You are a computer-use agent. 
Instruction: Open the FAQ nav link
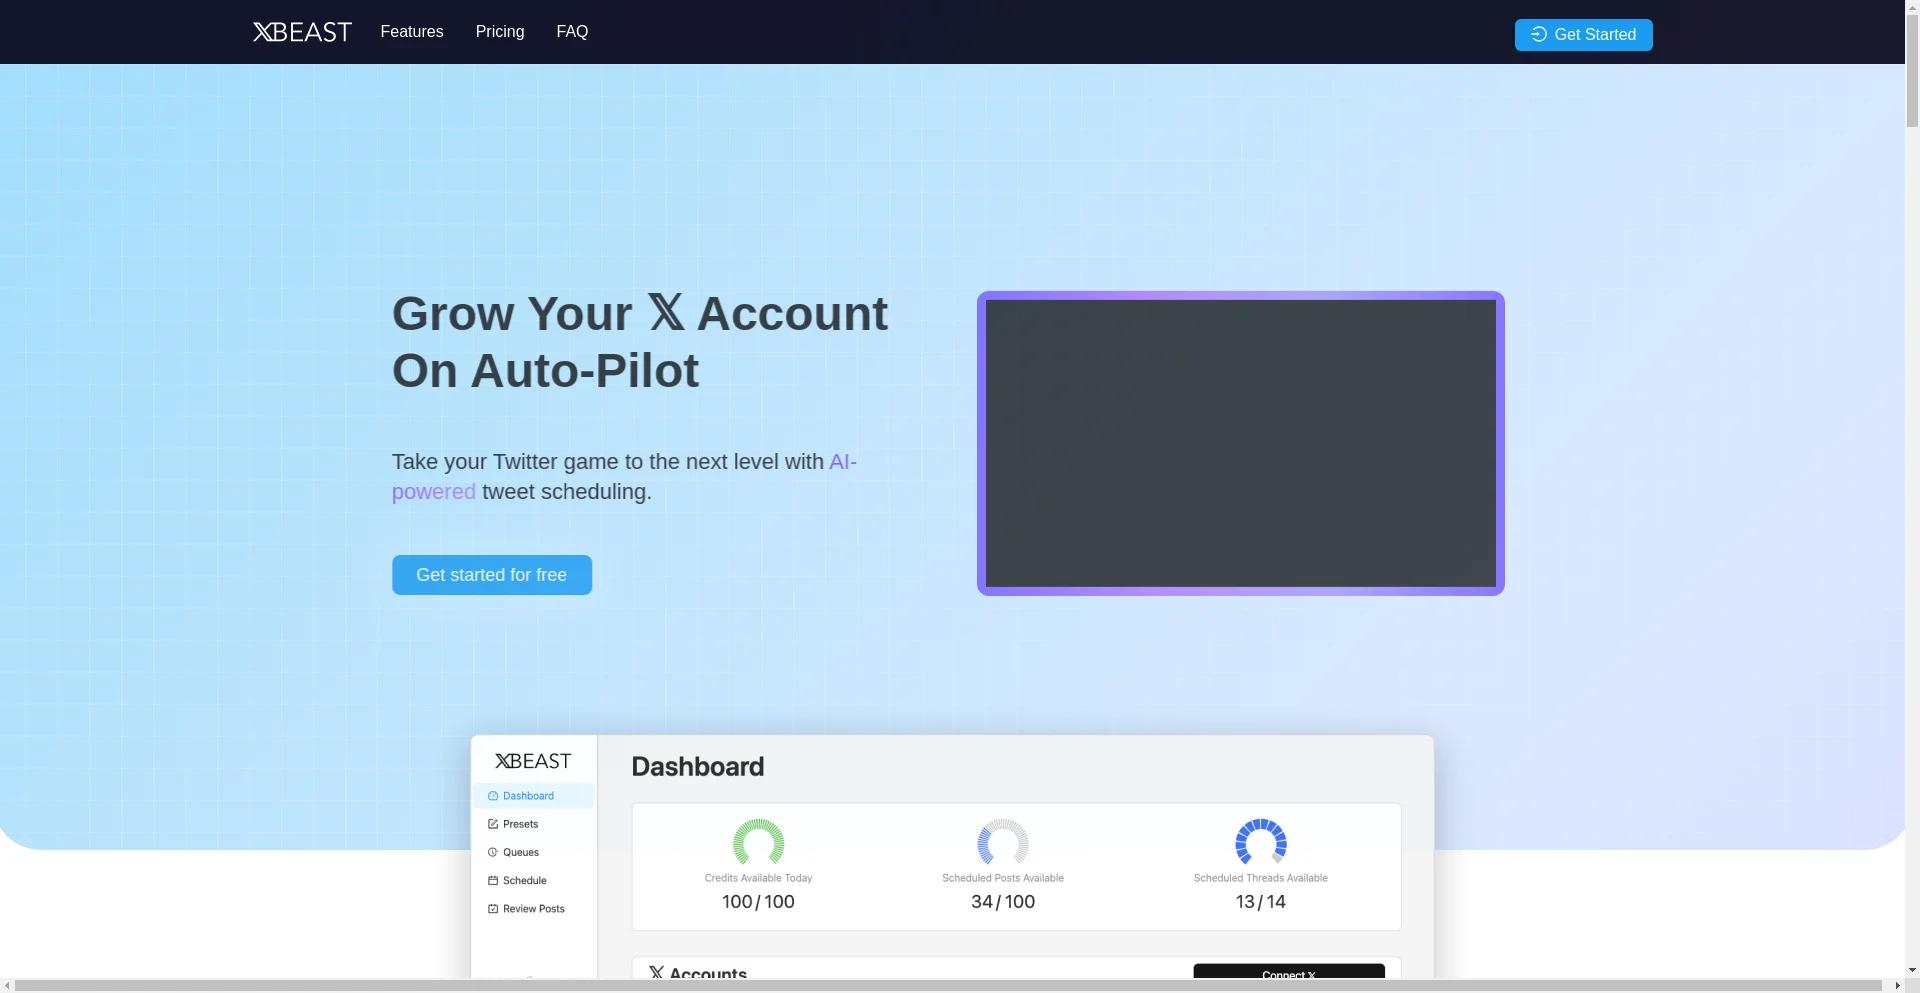[572, 32]
